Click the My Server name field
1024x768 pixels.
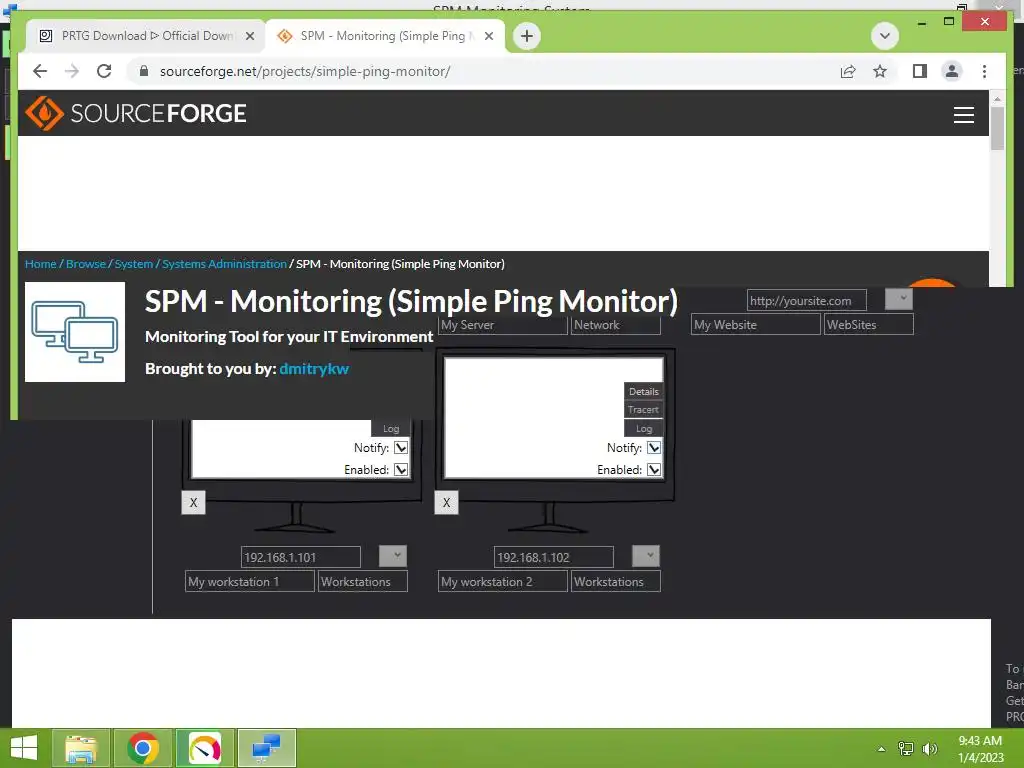502,325
